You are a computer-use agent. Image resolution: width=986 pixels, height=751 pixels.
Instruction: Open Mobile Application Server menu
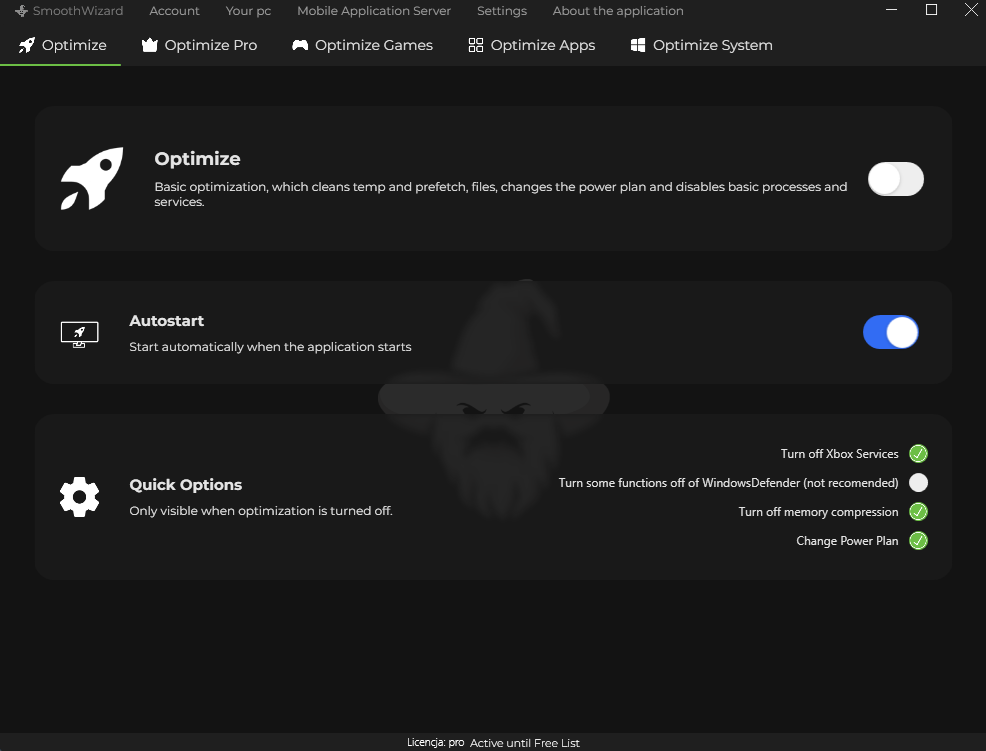coord(374,11)
